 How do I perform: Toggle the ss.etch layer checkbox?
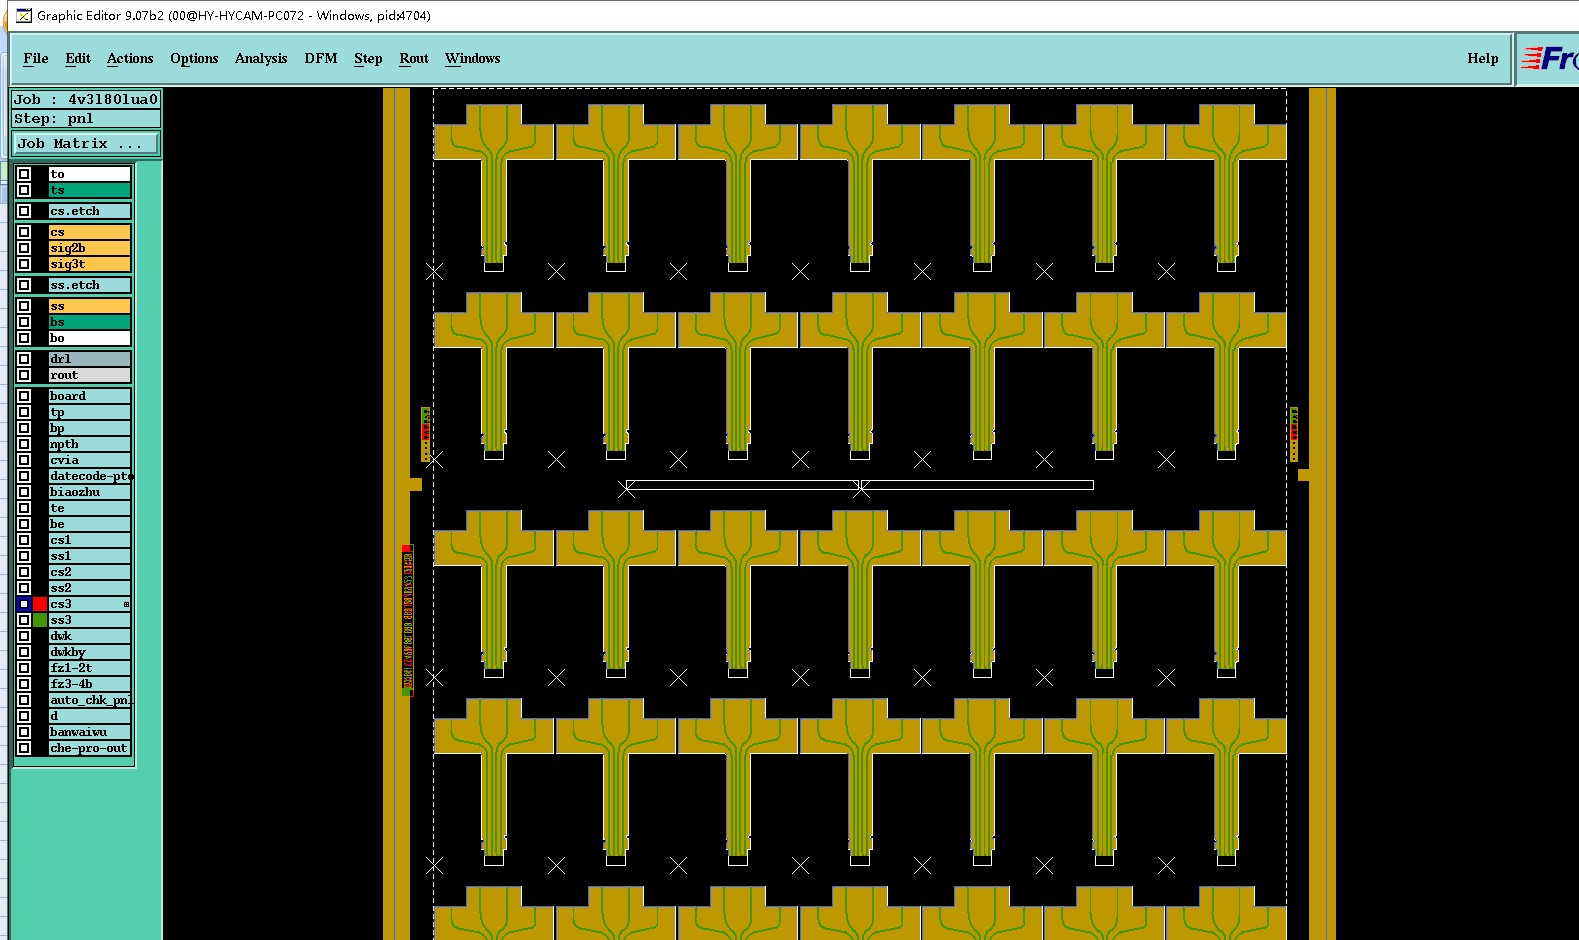tap(24, 285)
